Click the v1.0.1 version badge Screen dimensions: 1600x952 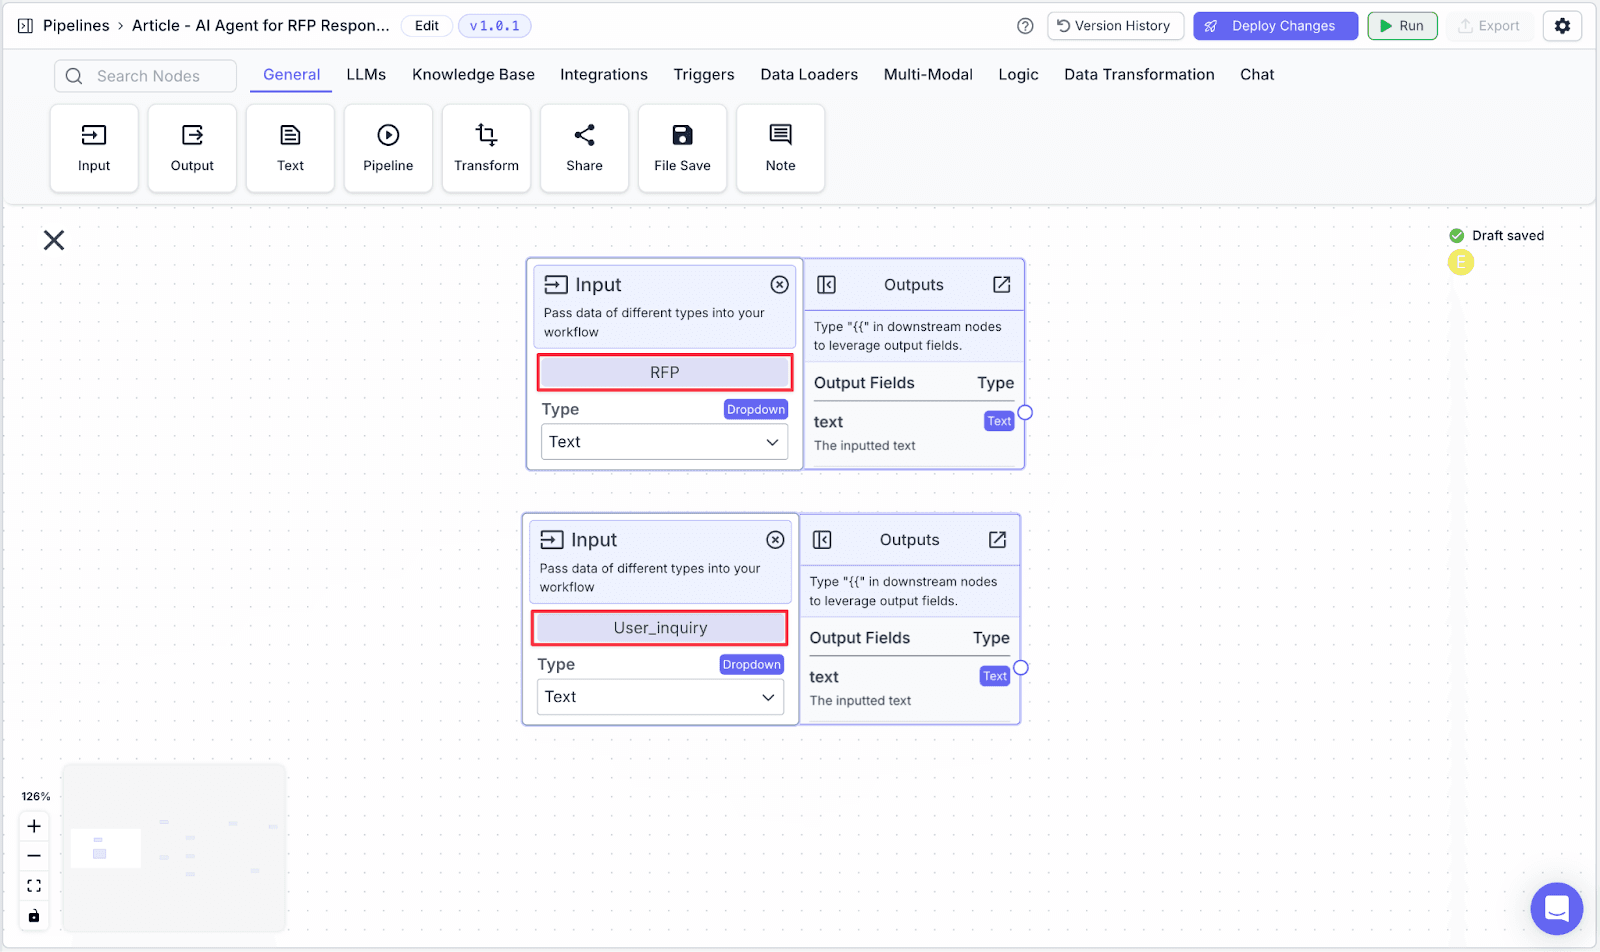pos(494,26)
